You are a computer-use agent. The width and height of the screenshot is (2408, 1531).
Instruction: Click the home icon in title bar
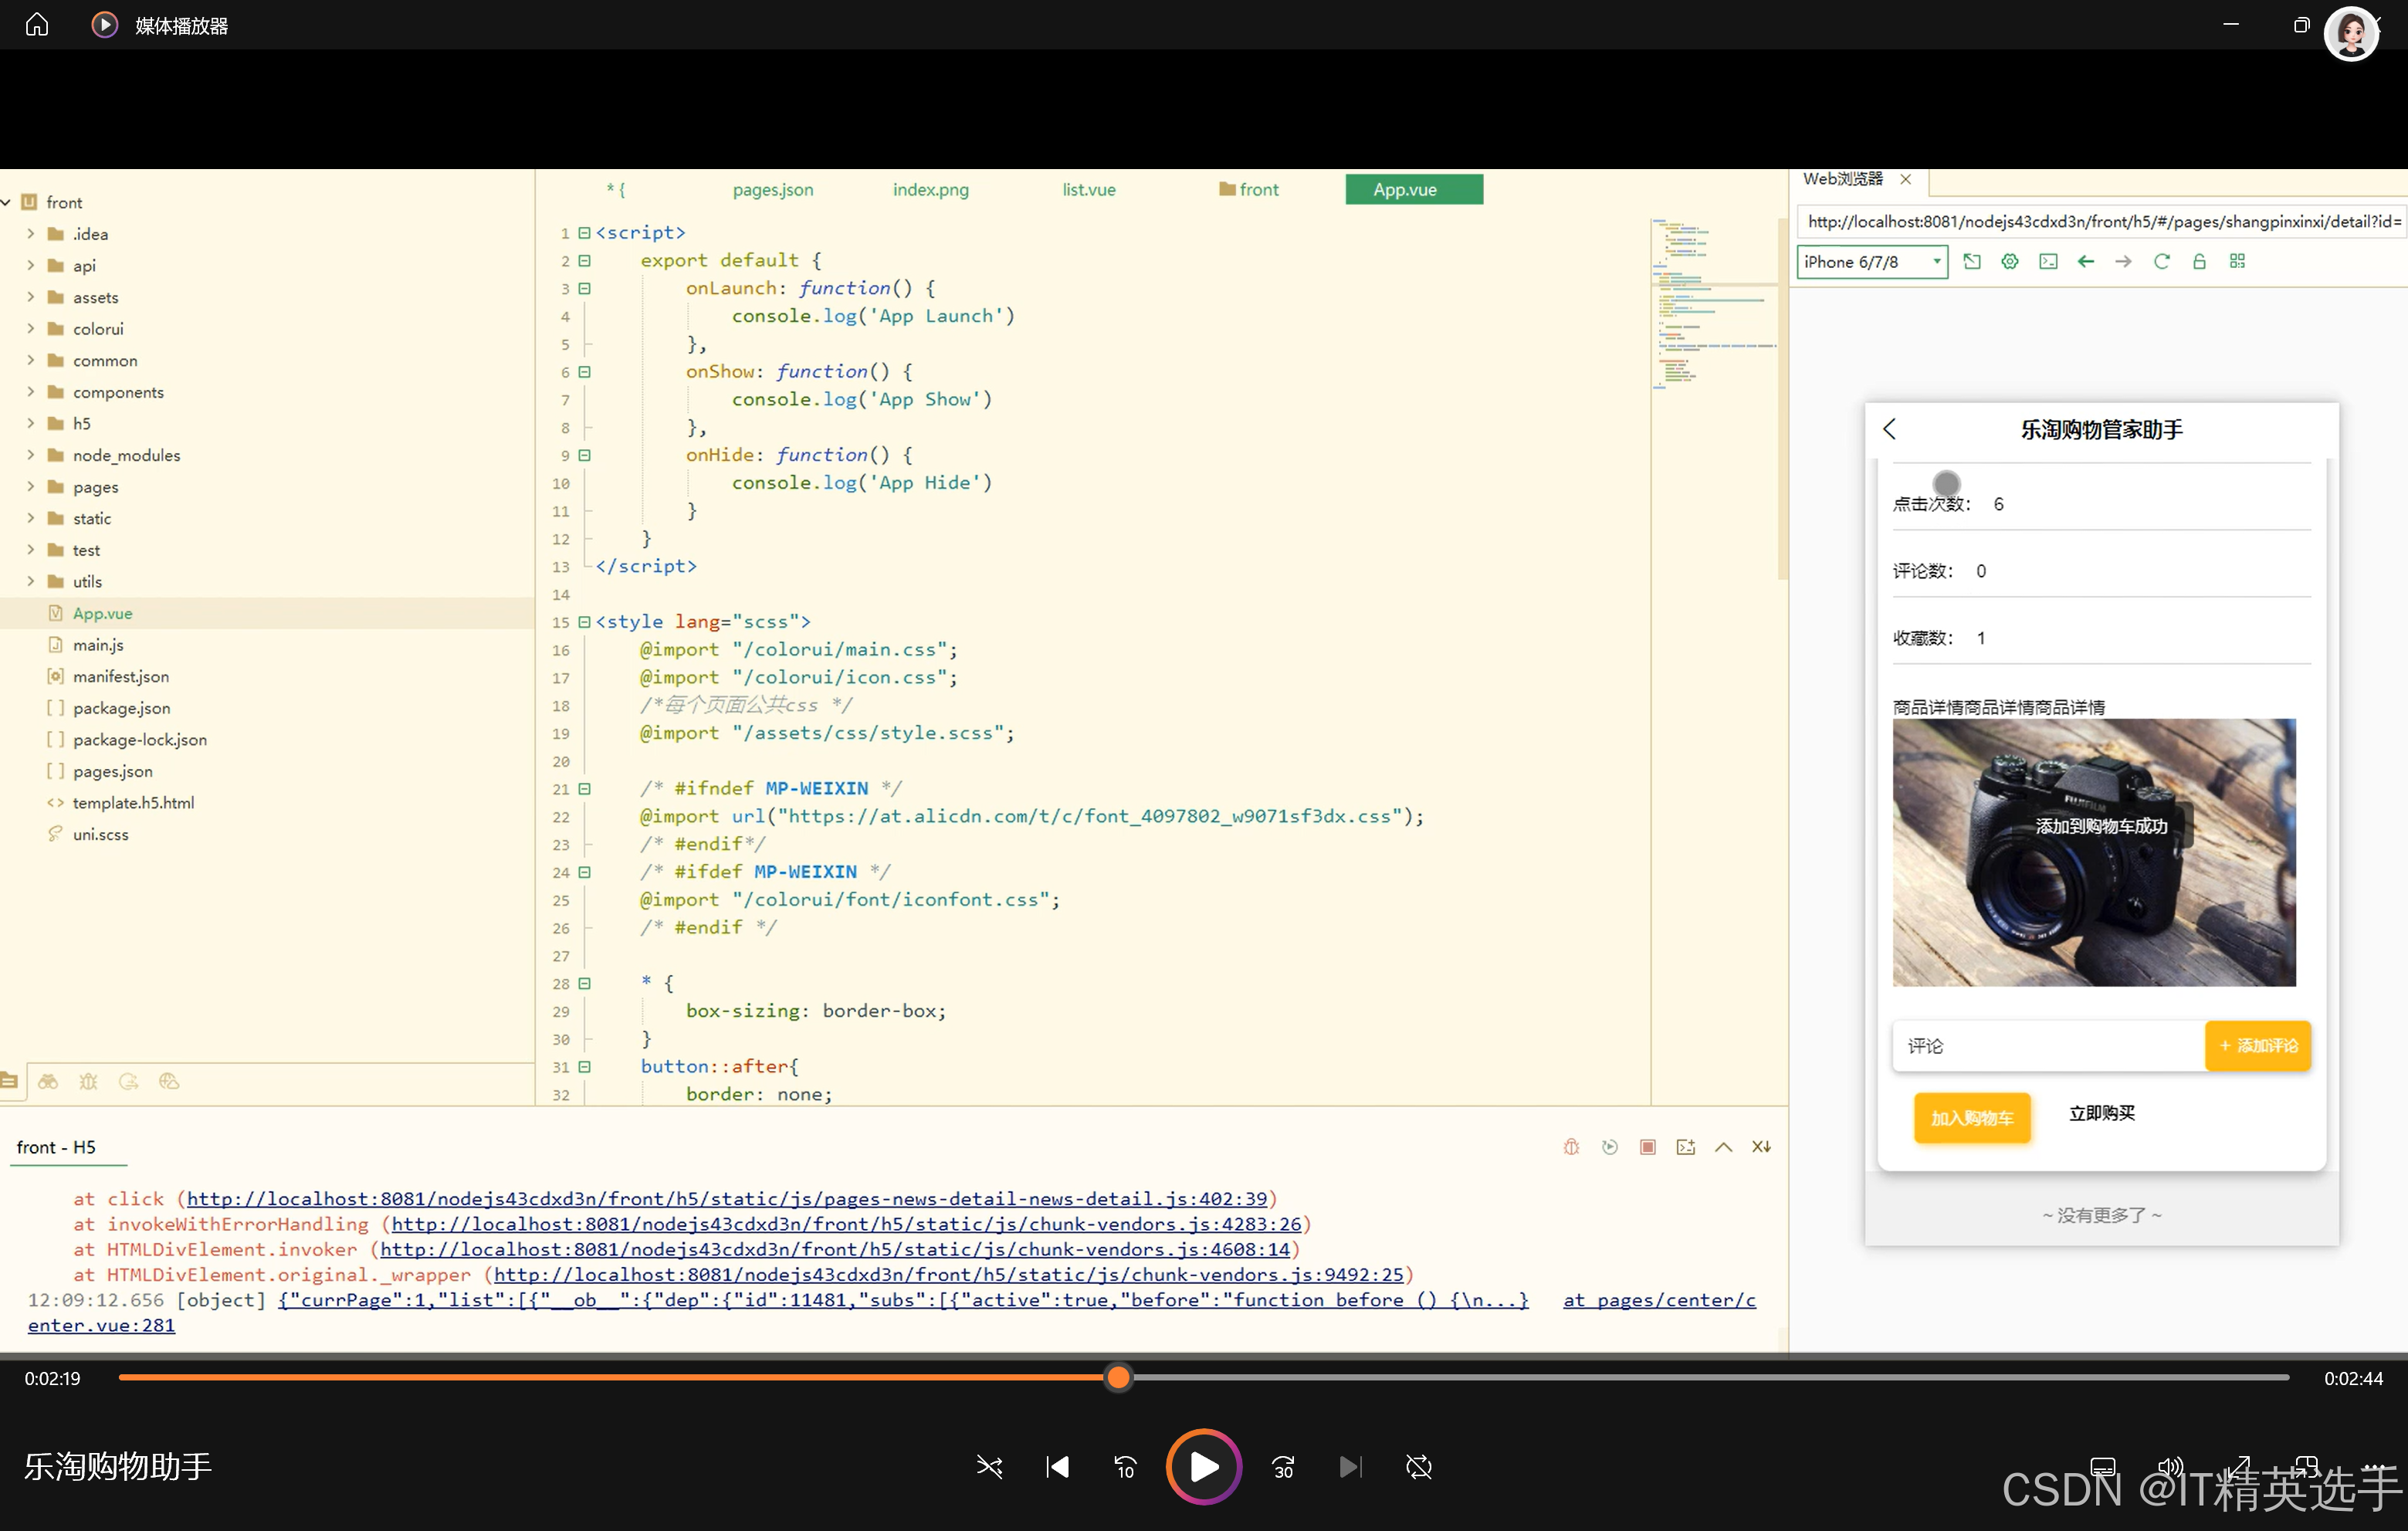pos(37,24)
